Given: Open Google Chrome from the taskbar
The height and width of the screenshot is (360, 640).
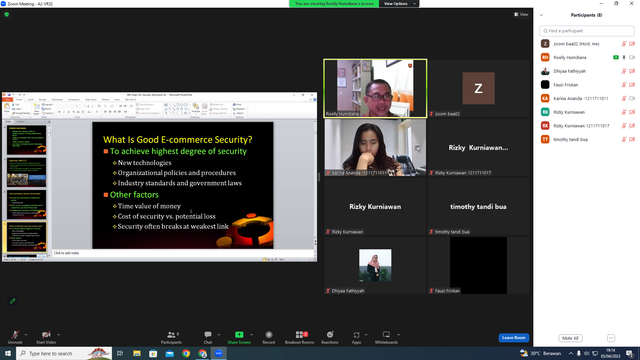Looking at the screenshot, I should (x=186, y=353).
